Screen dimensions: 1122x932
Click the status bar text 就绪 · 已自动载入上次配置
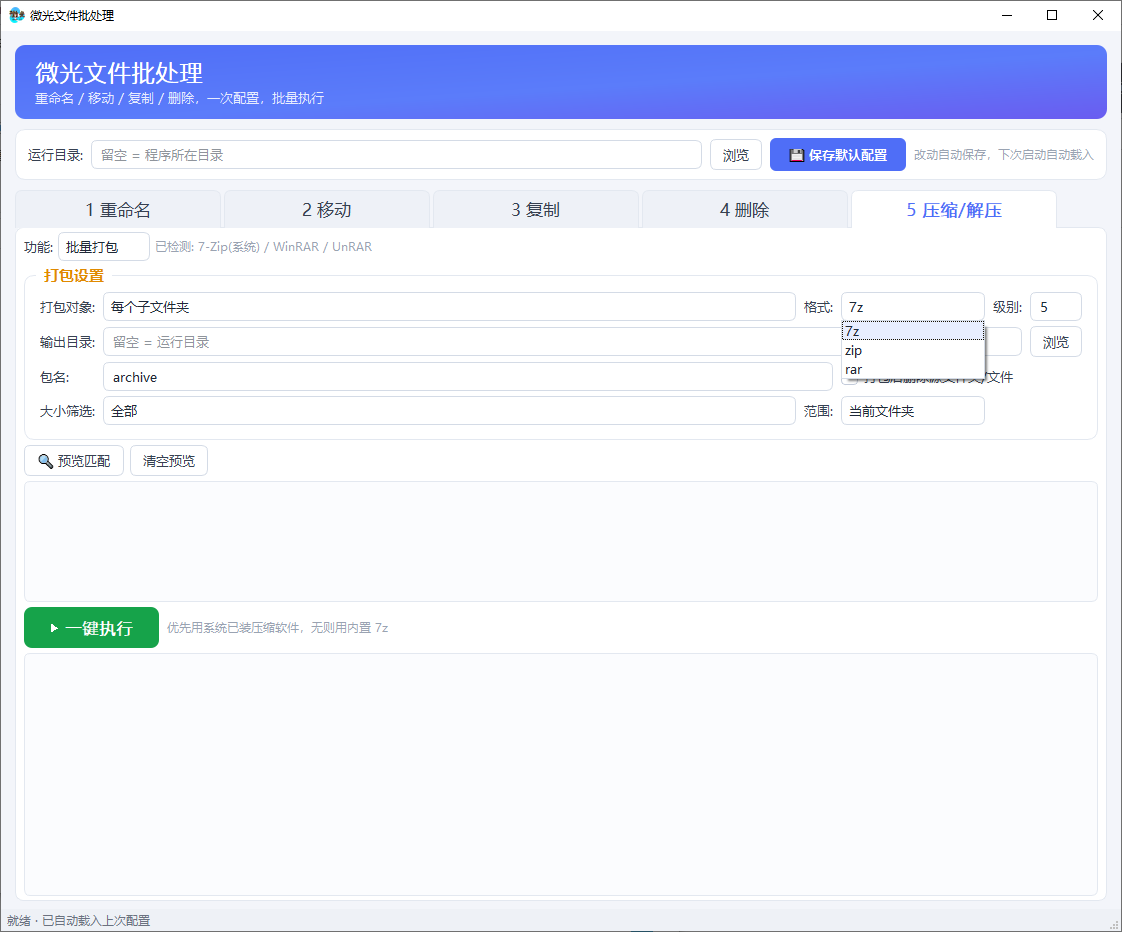[x=79, y=921]
